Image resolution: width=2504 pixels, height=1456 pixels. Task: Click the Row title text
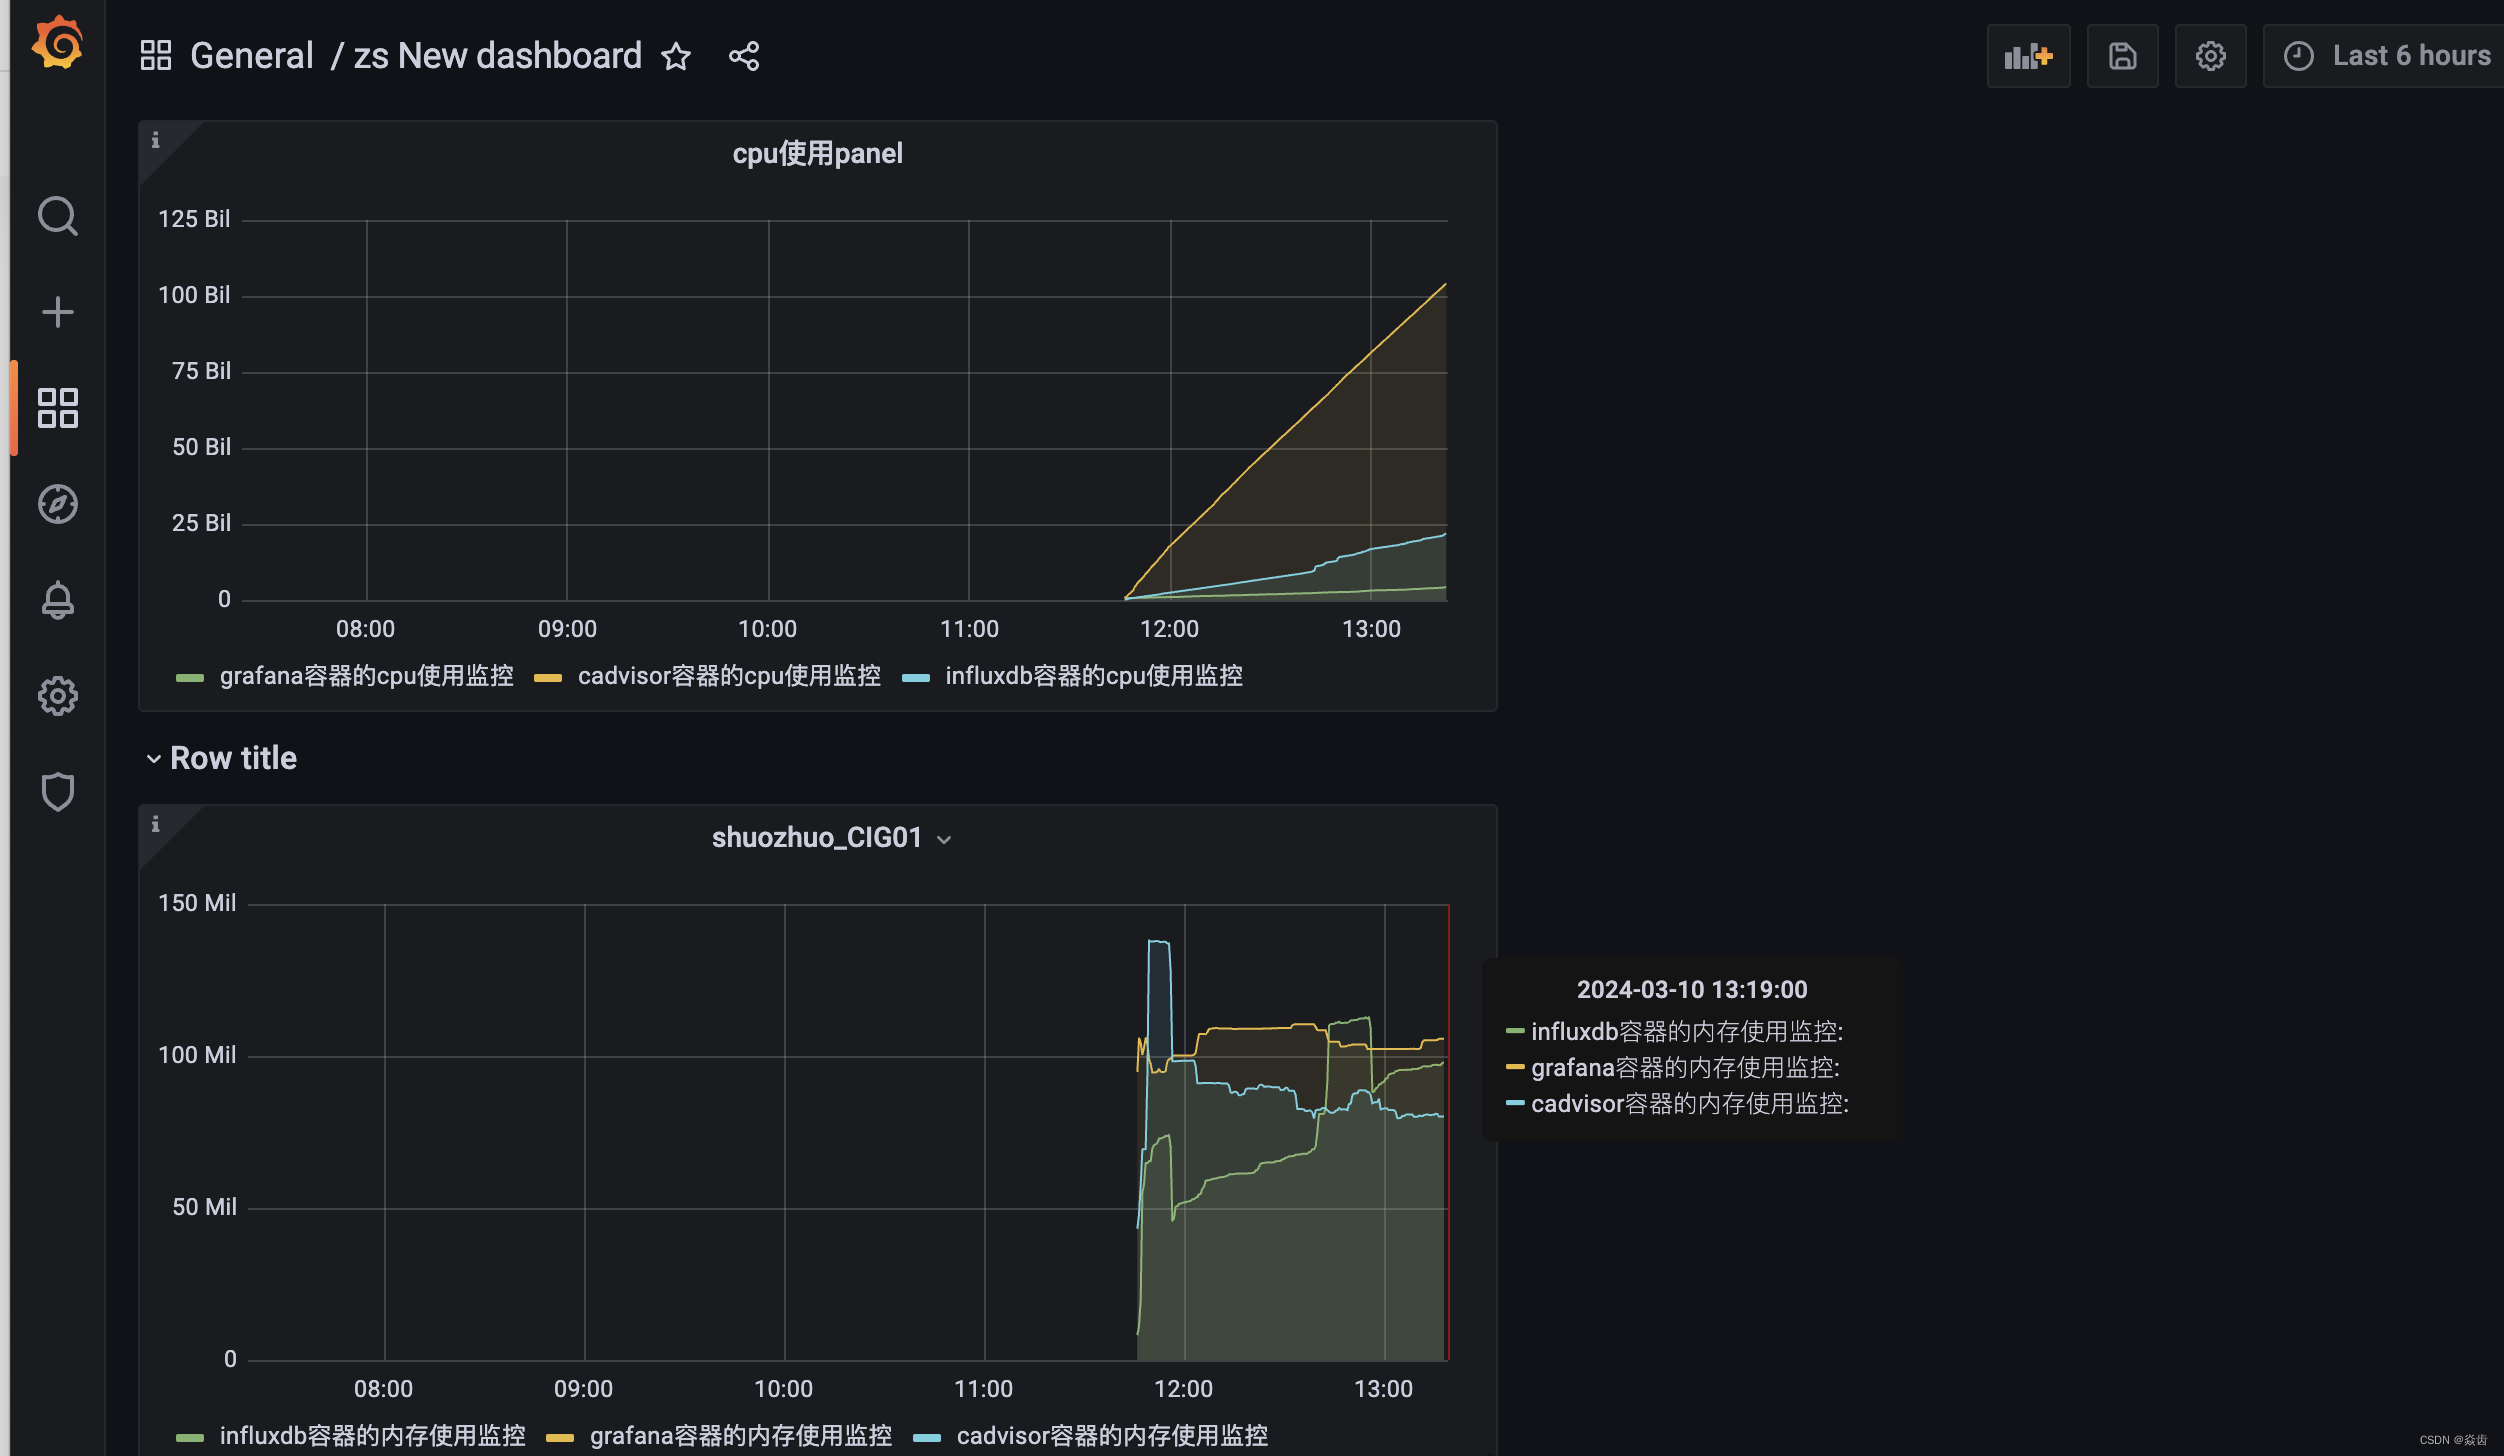233,758
